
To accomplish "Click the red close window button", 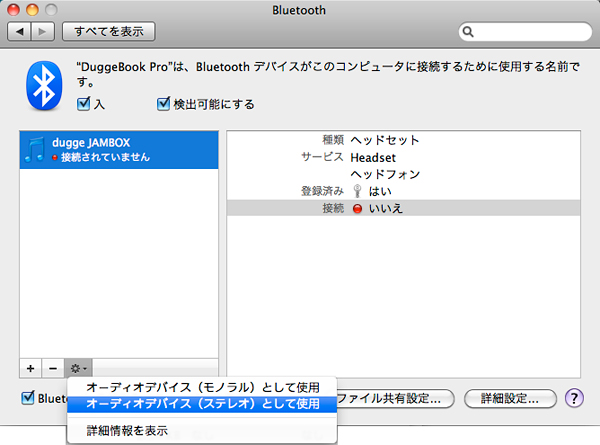I will point(13,10).
